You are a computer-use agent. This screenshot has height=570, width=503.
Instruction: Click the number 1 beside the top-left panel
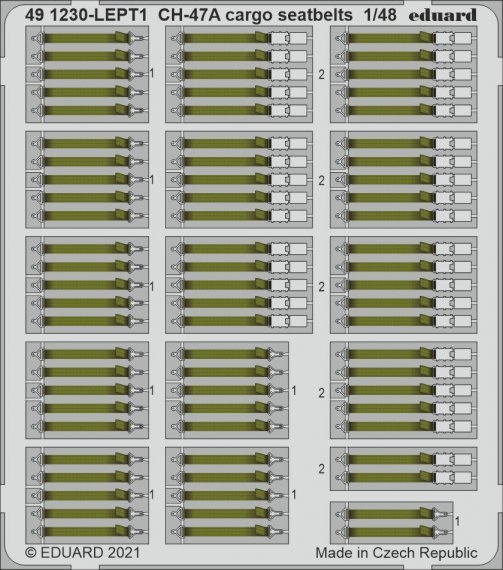pos(152,73)
